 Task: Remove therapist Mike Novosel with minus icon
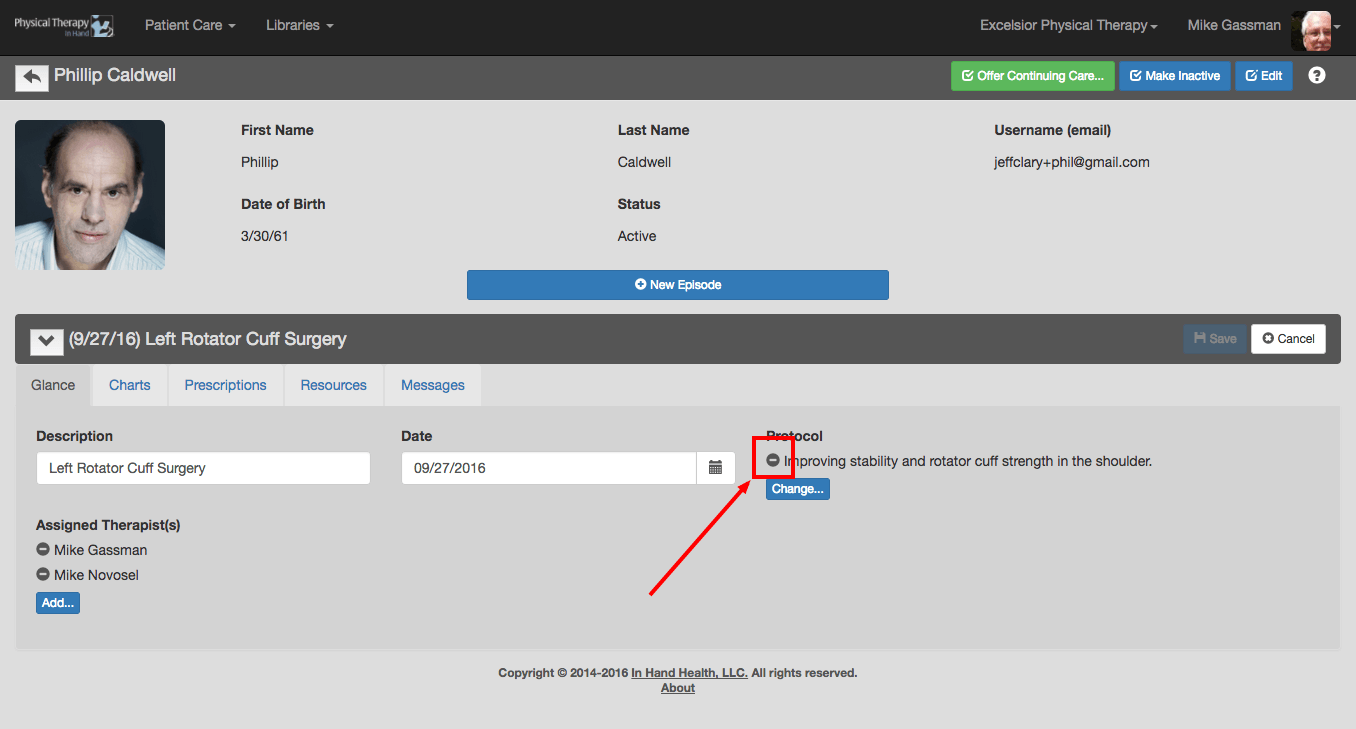tap(43, 575)
